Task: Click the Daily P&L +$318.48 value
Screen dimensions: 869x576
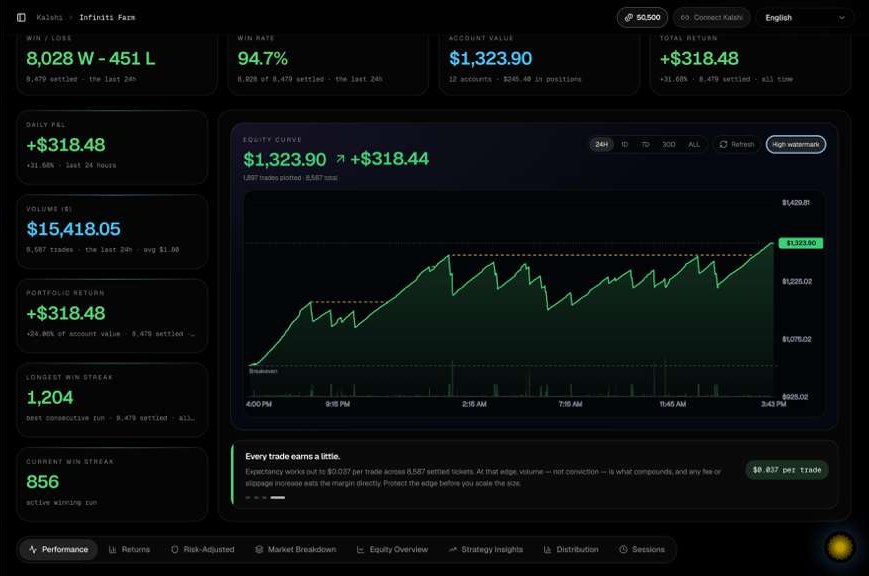Action: 66,145
